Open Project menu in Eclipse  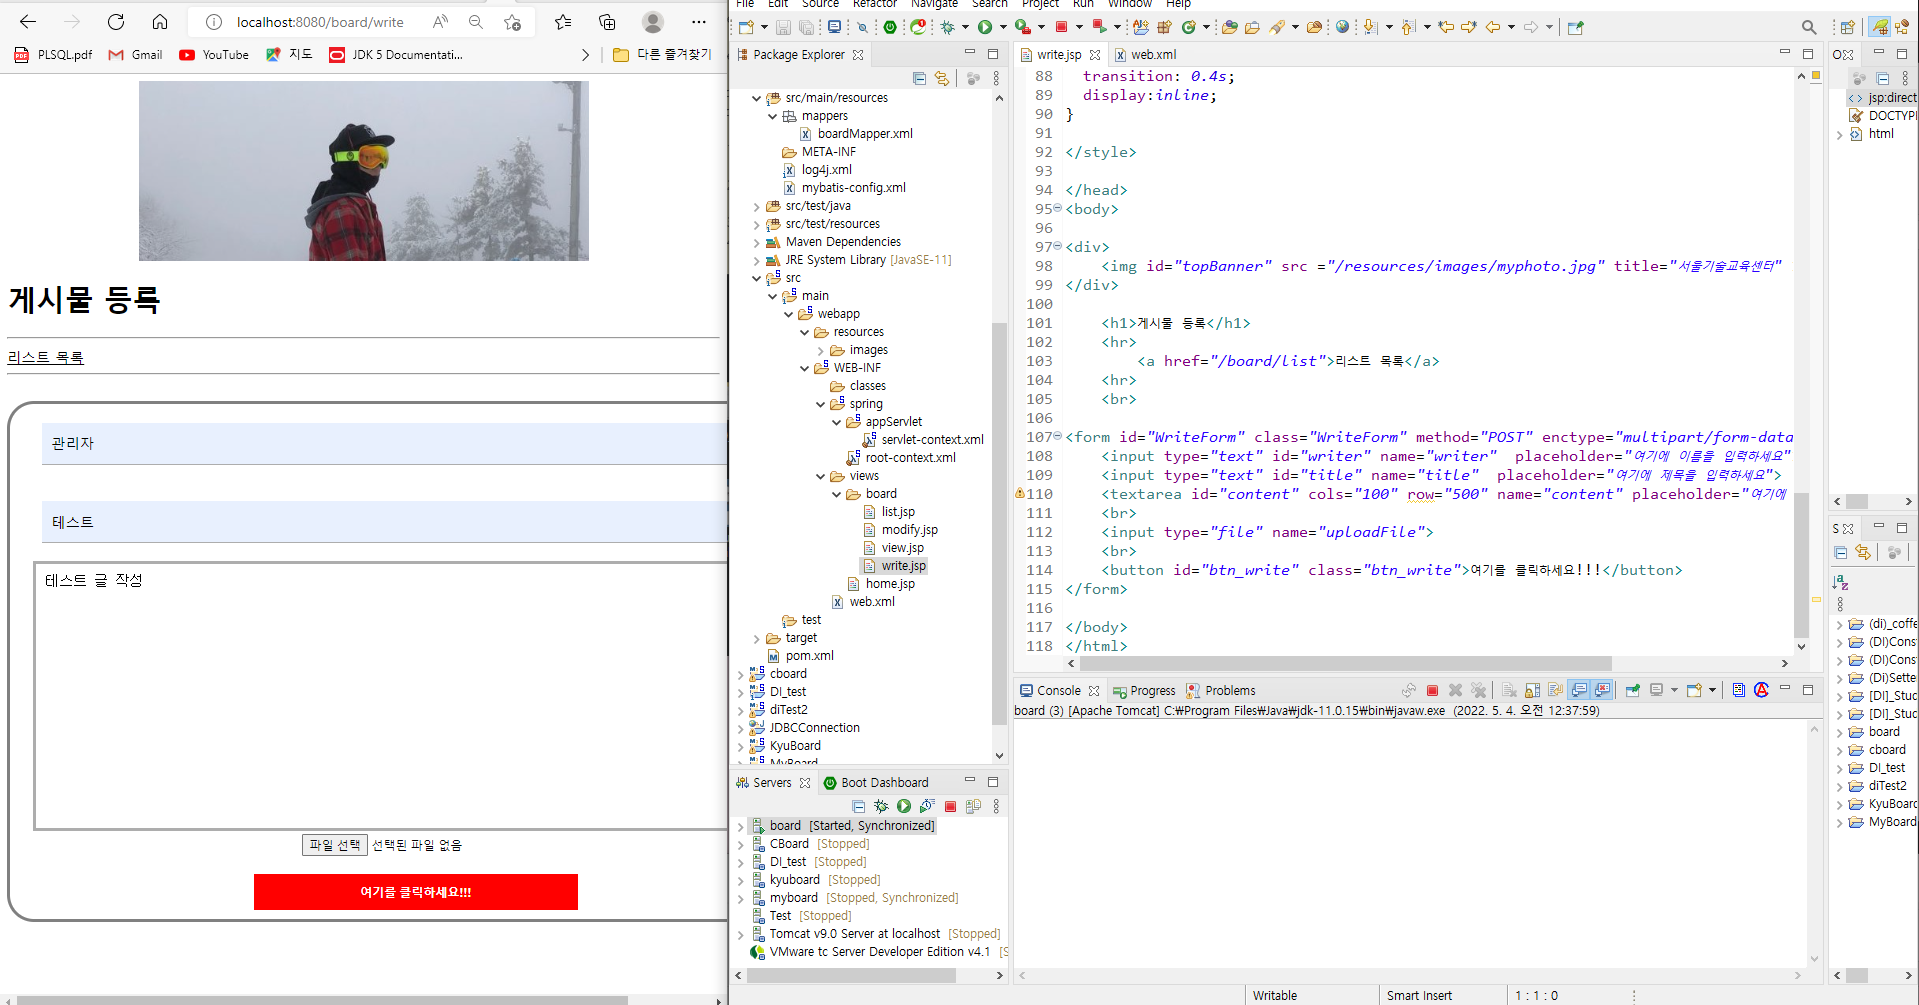pyautogui.click(x=1040, y=4)
